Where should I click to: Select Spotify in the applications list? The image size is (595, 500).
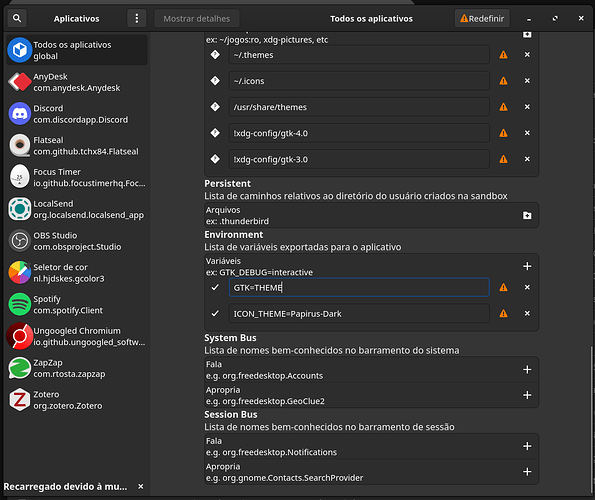pyautogui.click(x=77, y=305)
